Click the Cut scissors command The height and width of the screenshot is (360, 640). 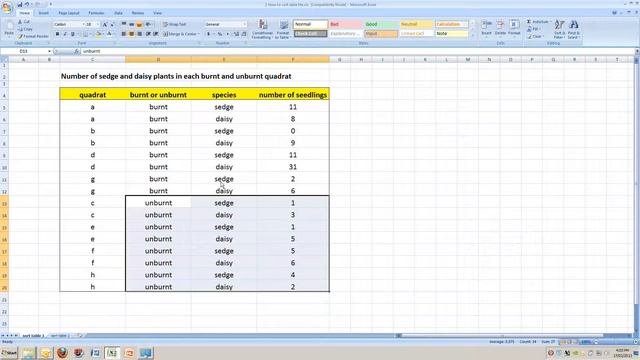coord(24,22)
